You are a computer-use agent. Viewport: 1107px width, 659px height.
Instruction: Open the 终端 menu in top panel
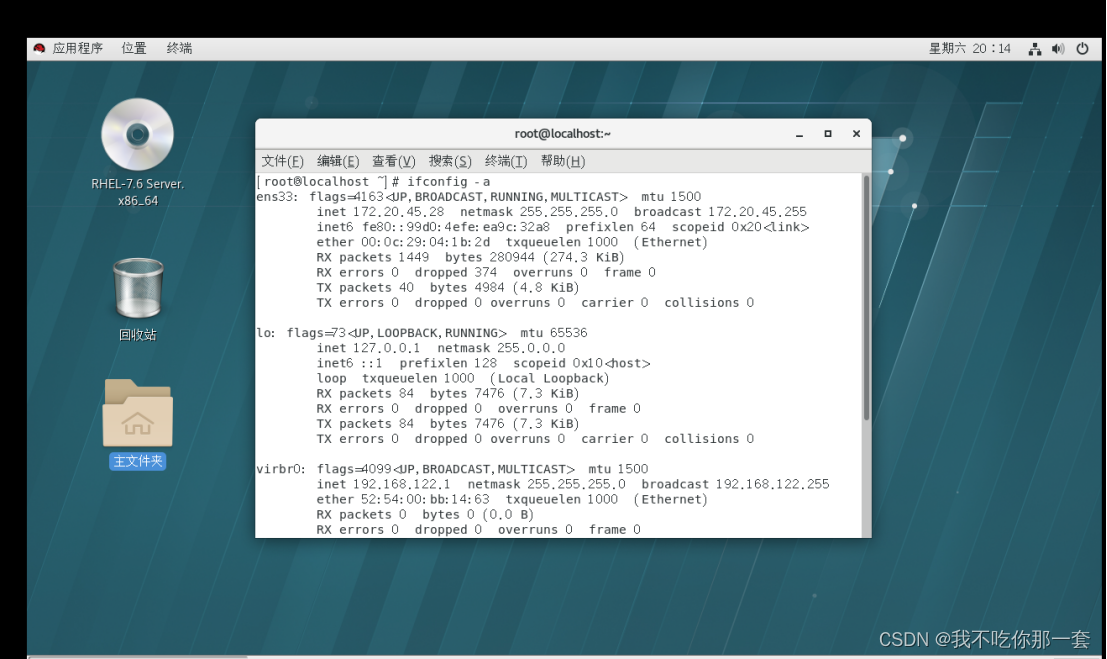coord(179,48)
